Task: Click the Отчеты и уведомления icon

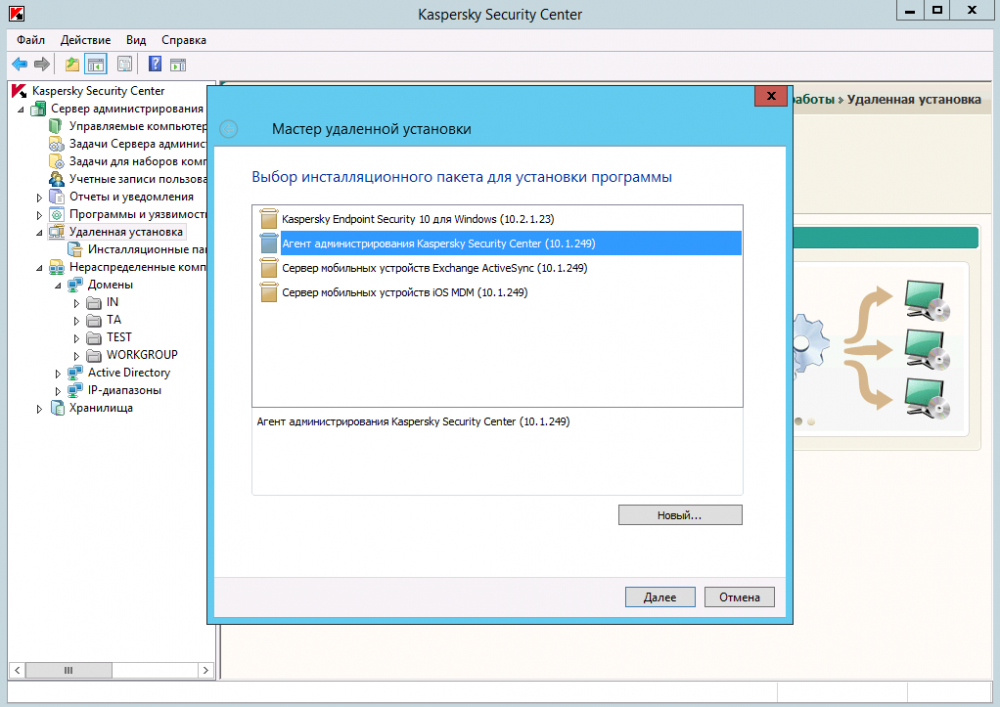Action: tap(57, 196)
